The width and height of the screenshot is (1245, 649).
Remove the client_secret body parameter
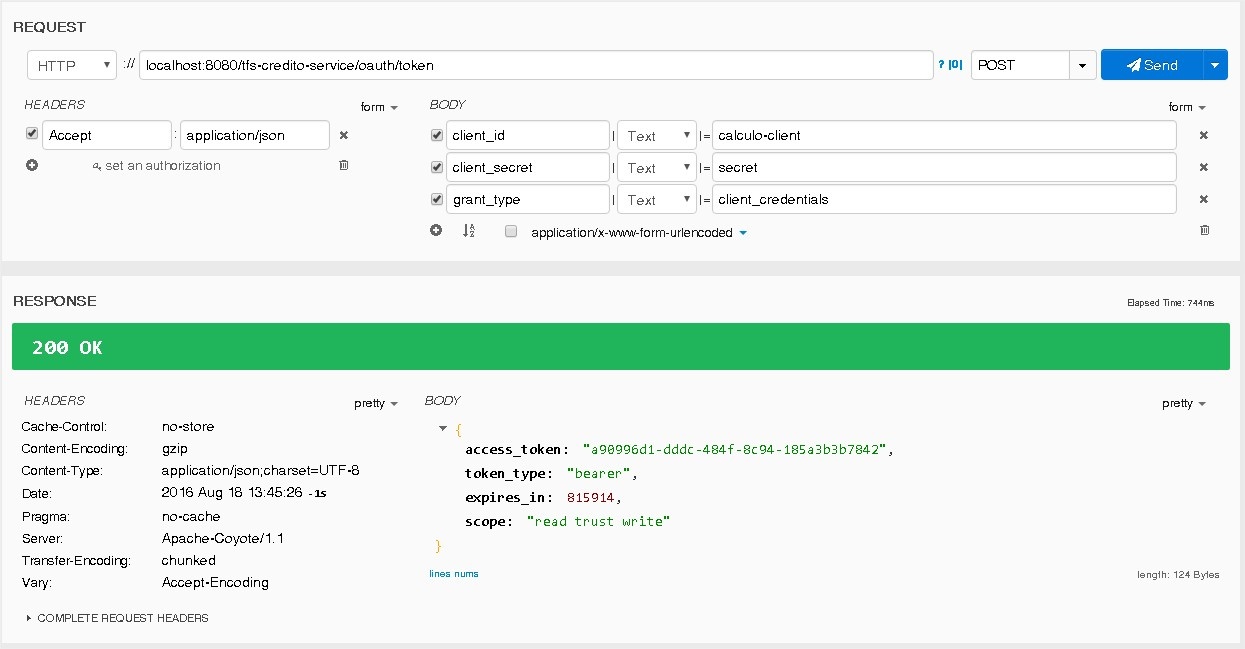(1204, 167)
